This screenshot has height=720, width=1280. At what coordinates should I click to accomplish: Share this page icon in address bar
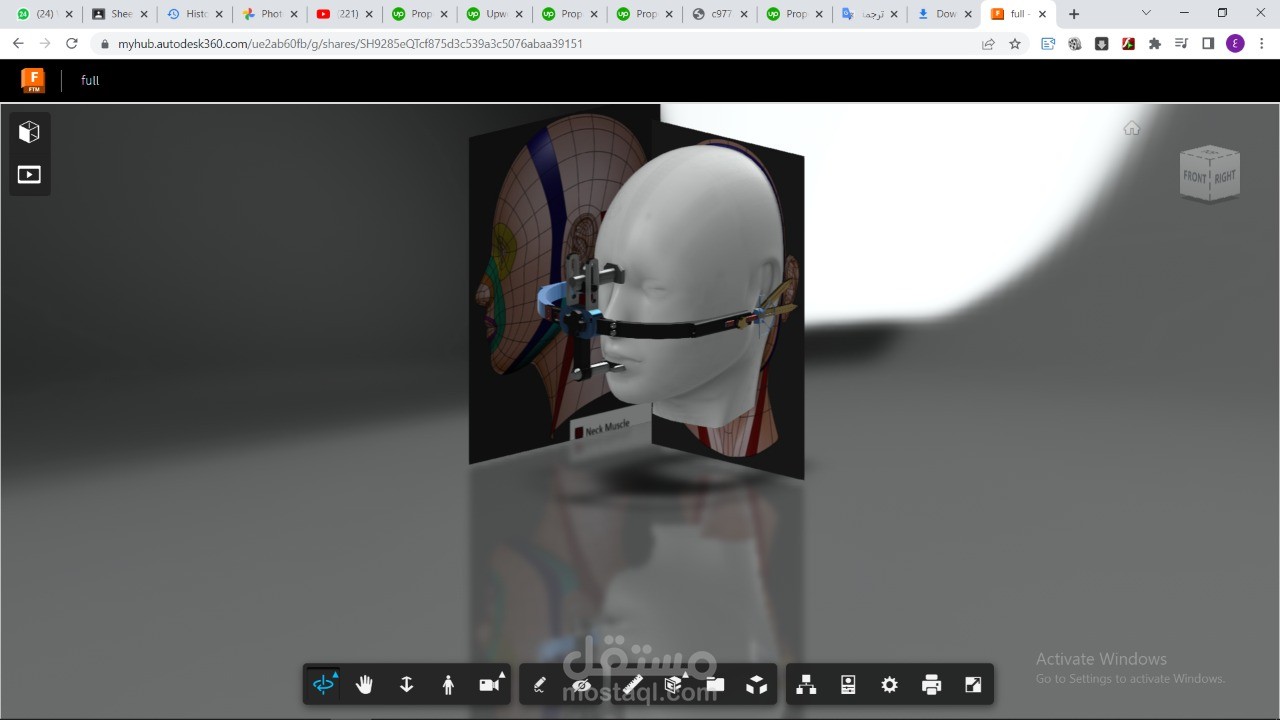coord(988,44)
